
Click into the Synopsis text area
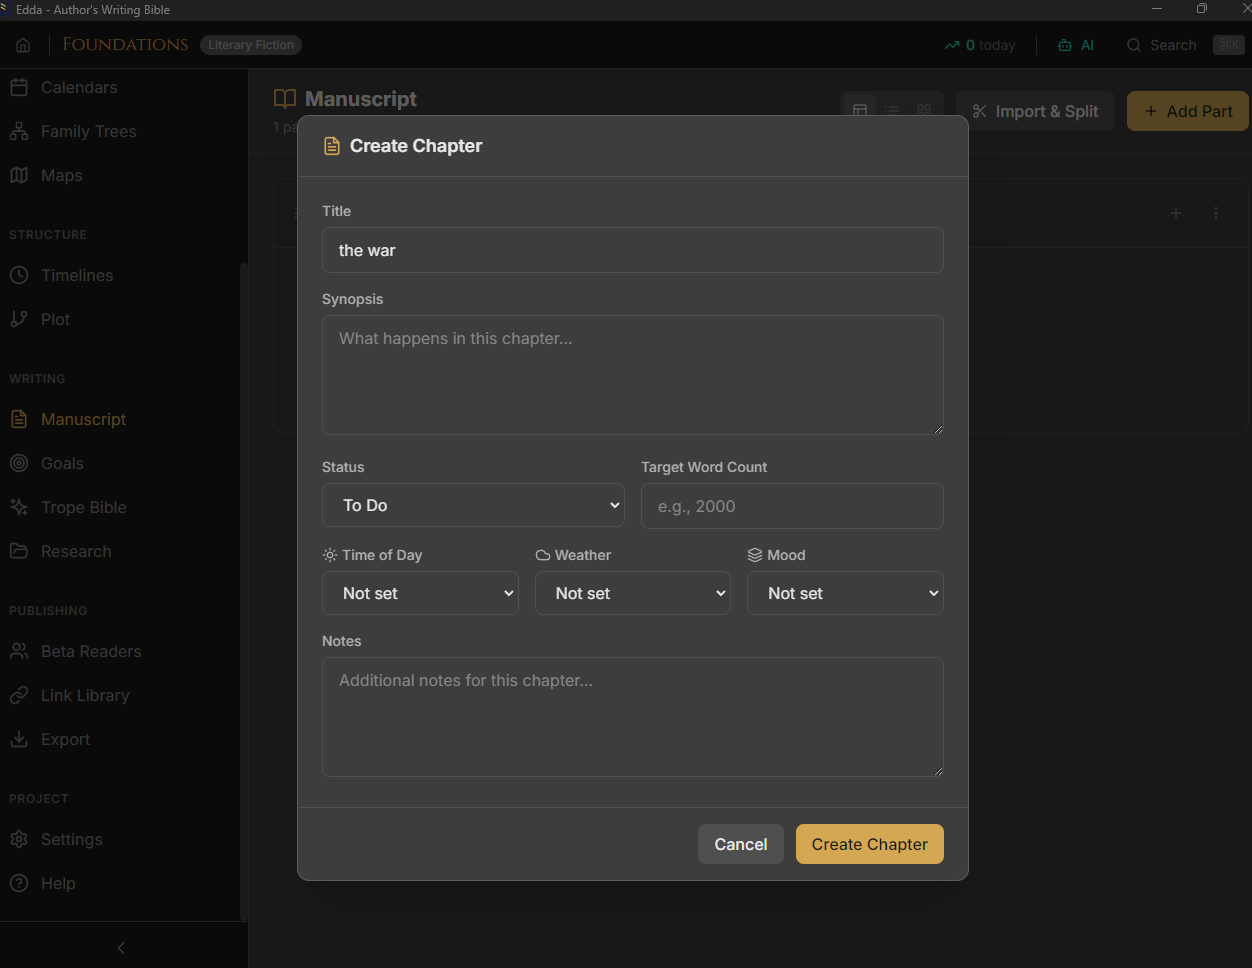[632, 375]
